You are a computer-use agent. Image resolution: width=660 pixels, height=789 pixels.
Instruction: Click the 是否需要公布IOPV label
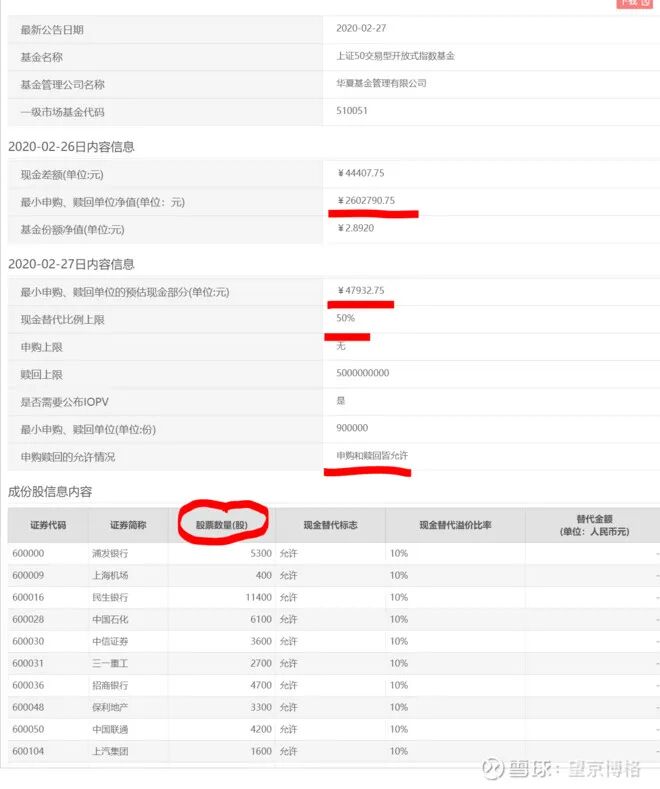[64, 402]
